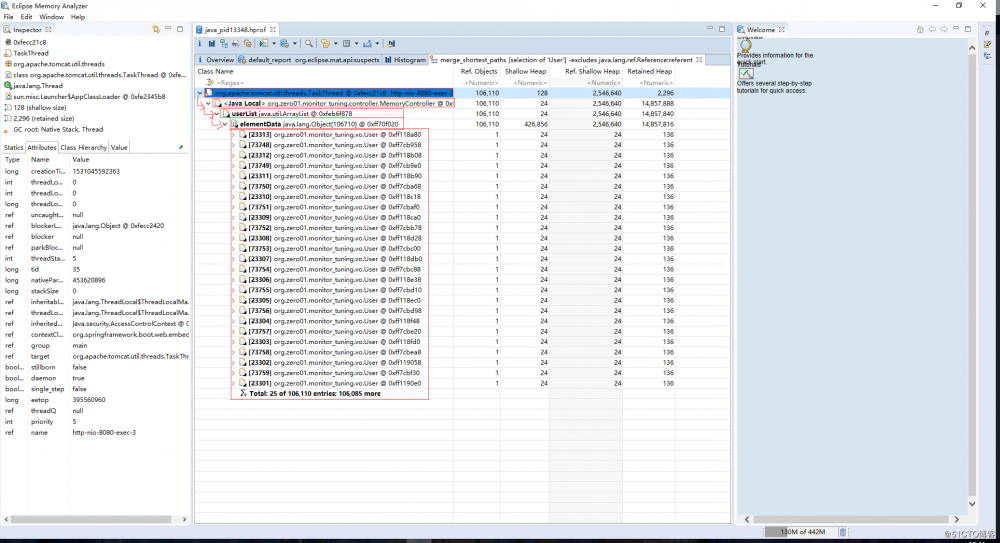Screen dimensions: 1000x543
Task: Click the Overview magnifier icon in Welcome panel
Action: pos(746,45)
